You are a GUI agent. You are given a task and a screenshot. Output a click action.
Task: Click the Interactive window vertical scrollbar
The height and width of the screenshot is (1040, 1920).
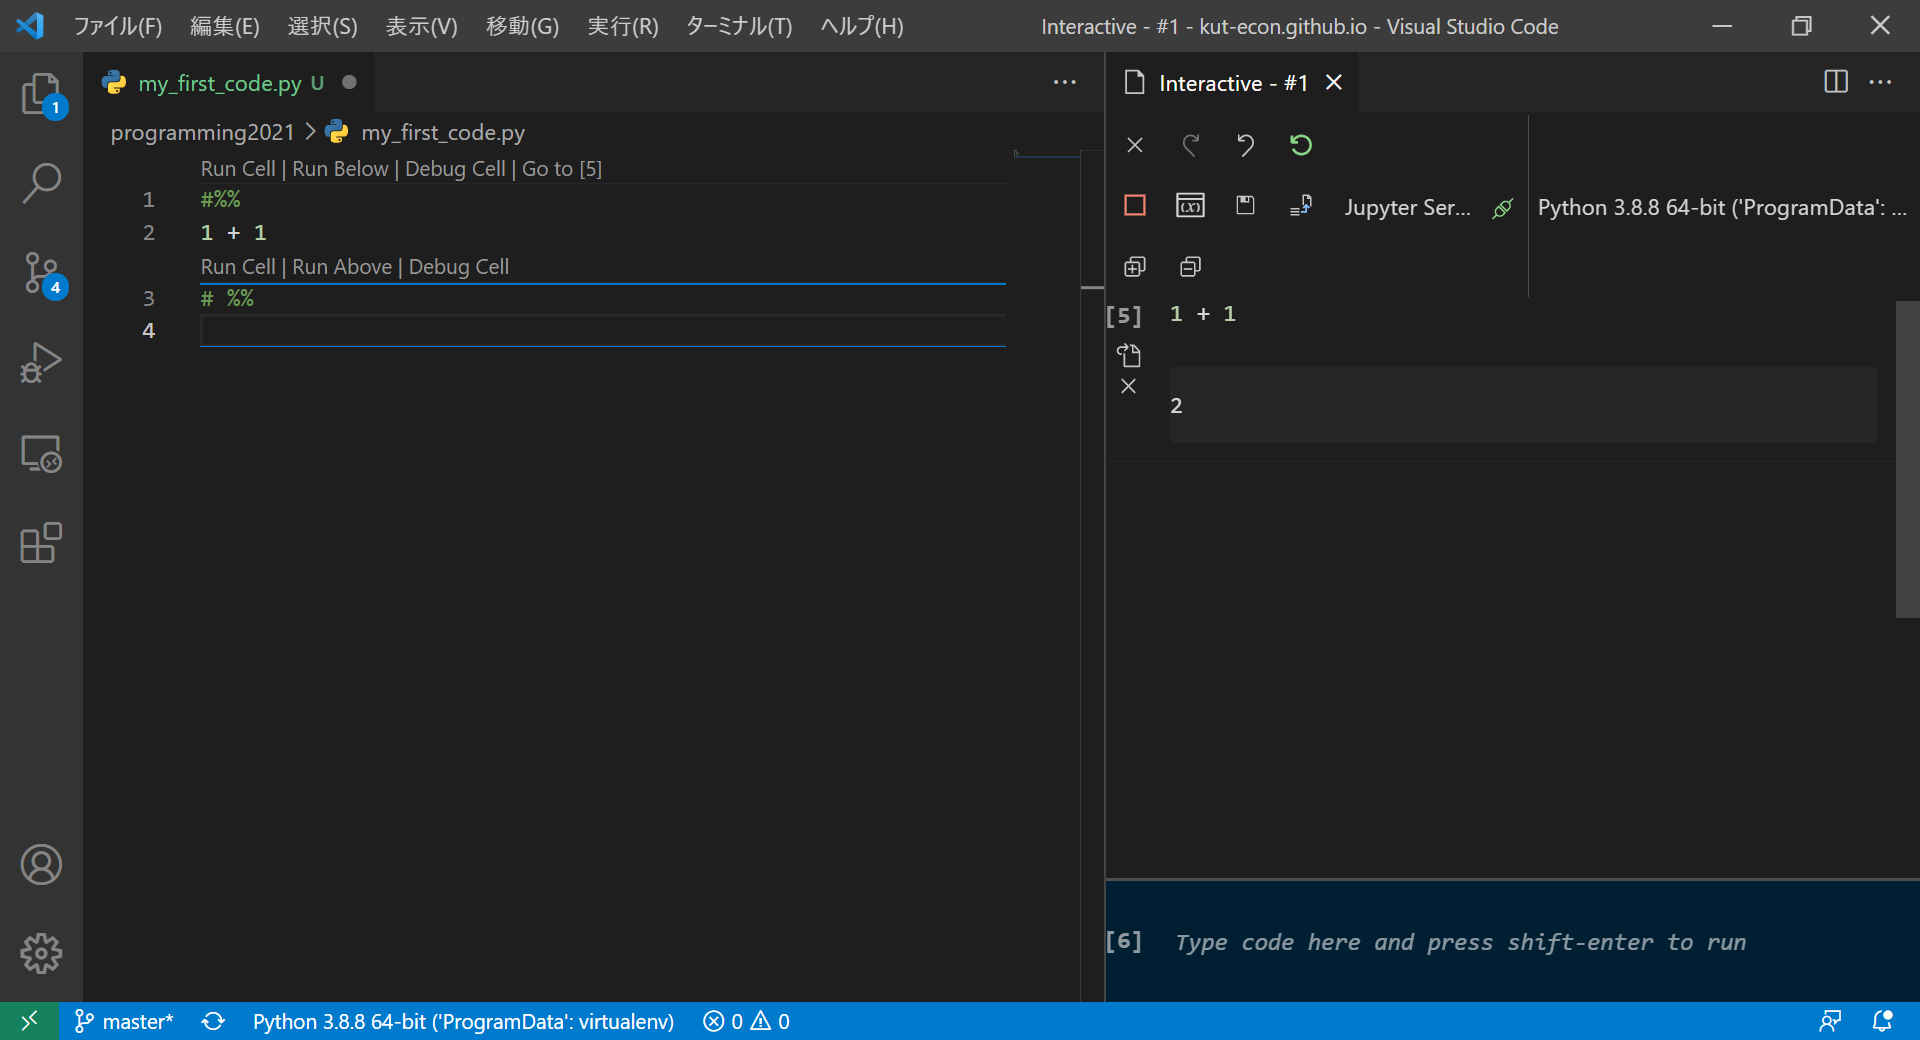[x=1907, y=460]
